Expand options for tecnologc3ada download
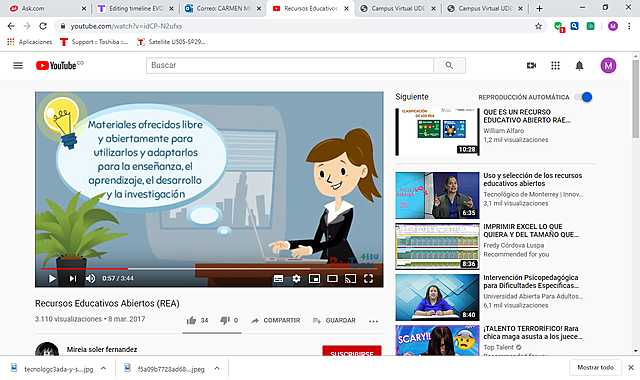 [x=104, y=369]
